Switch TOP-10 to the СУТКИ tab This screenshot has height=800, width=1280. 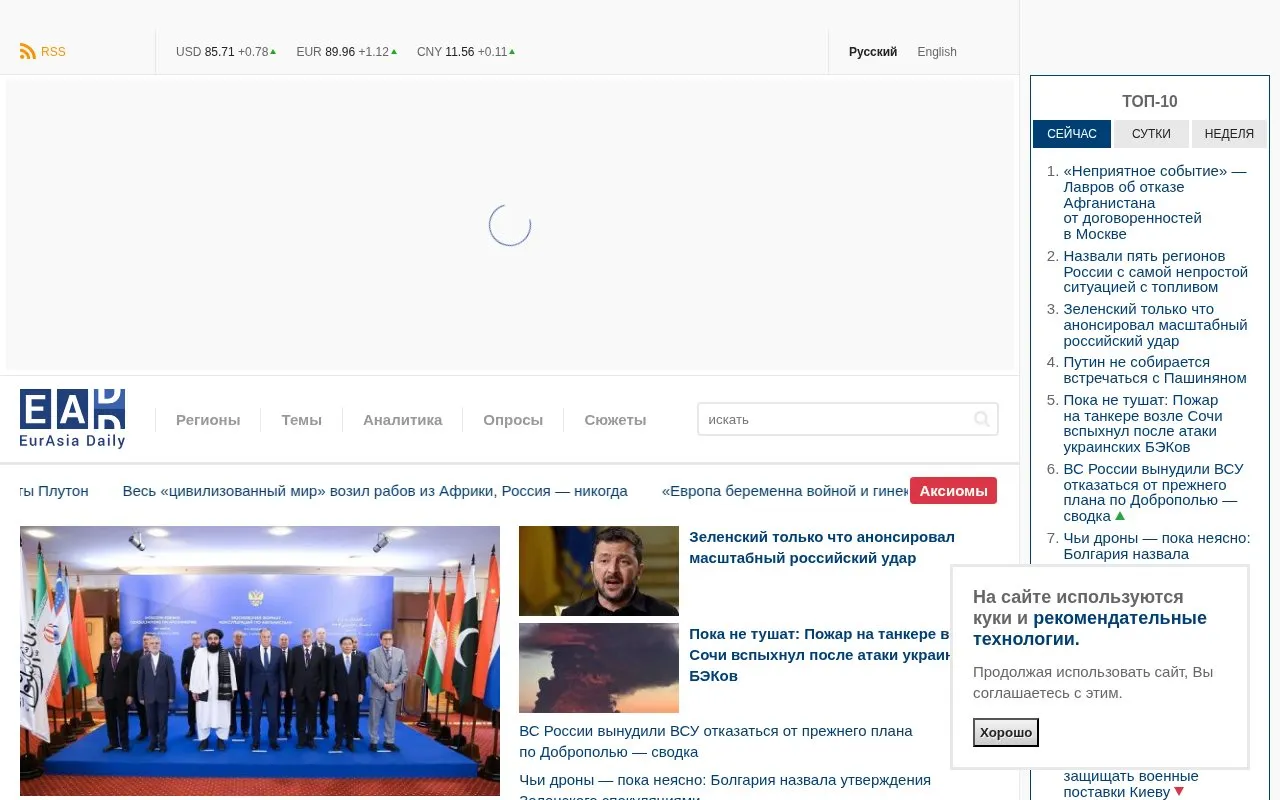tap(1151, 134)
